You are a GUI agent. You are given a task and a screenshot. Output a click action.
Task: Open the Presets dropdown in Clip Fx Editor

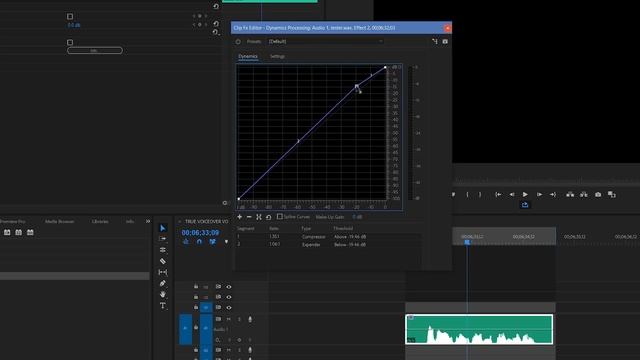(x=325, y=41)
